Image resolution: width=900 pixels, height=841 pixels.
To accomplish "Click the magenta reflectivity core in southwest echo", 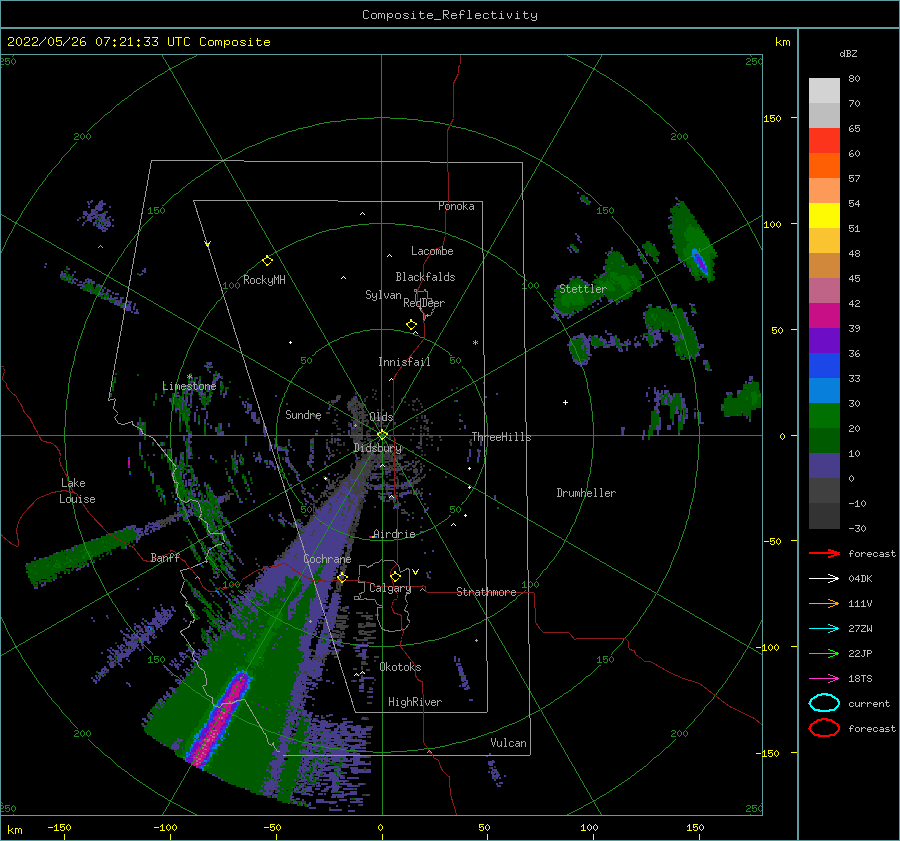I will [x=220, y=718].
